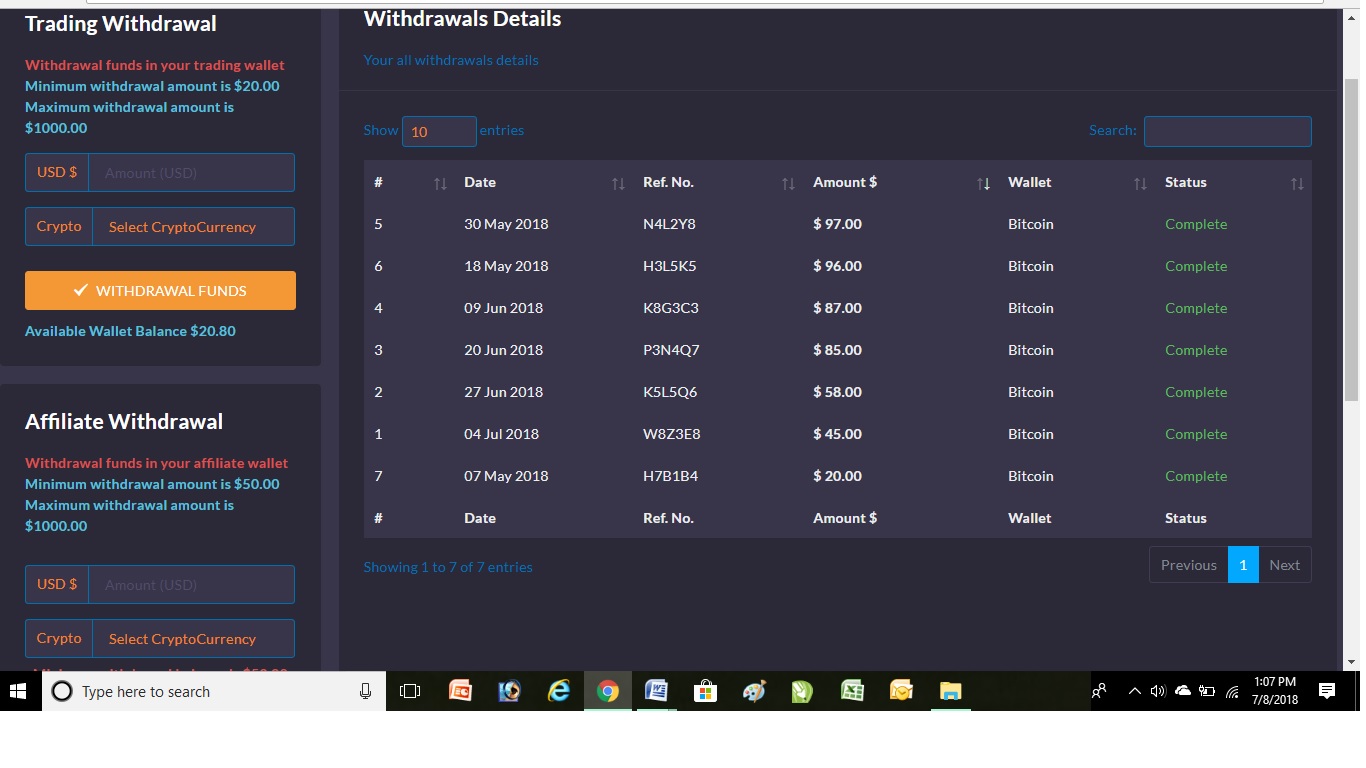Open File Explorer from the taskbar
The width and height of the screenshot is (1366, 768).
pyautogui.click(x=950, y=691)
